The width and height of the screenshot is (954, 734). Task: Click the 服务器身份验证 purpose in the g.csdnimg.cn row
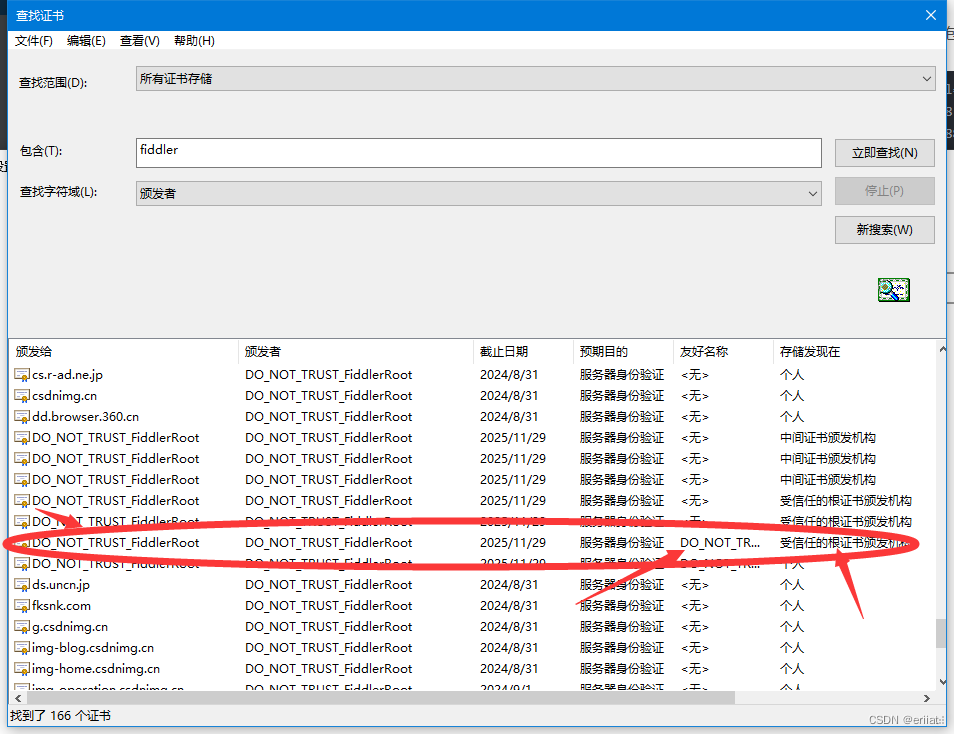point(621,627)
